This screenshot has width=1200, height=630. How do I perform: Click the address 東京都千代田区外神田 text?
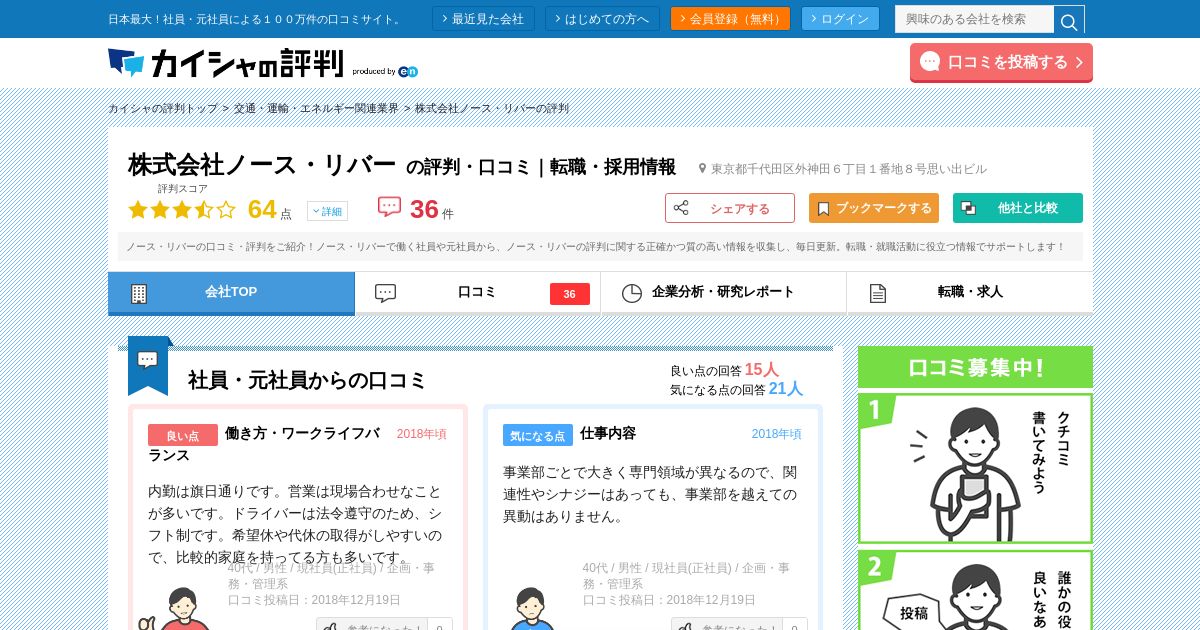point(849,169)
